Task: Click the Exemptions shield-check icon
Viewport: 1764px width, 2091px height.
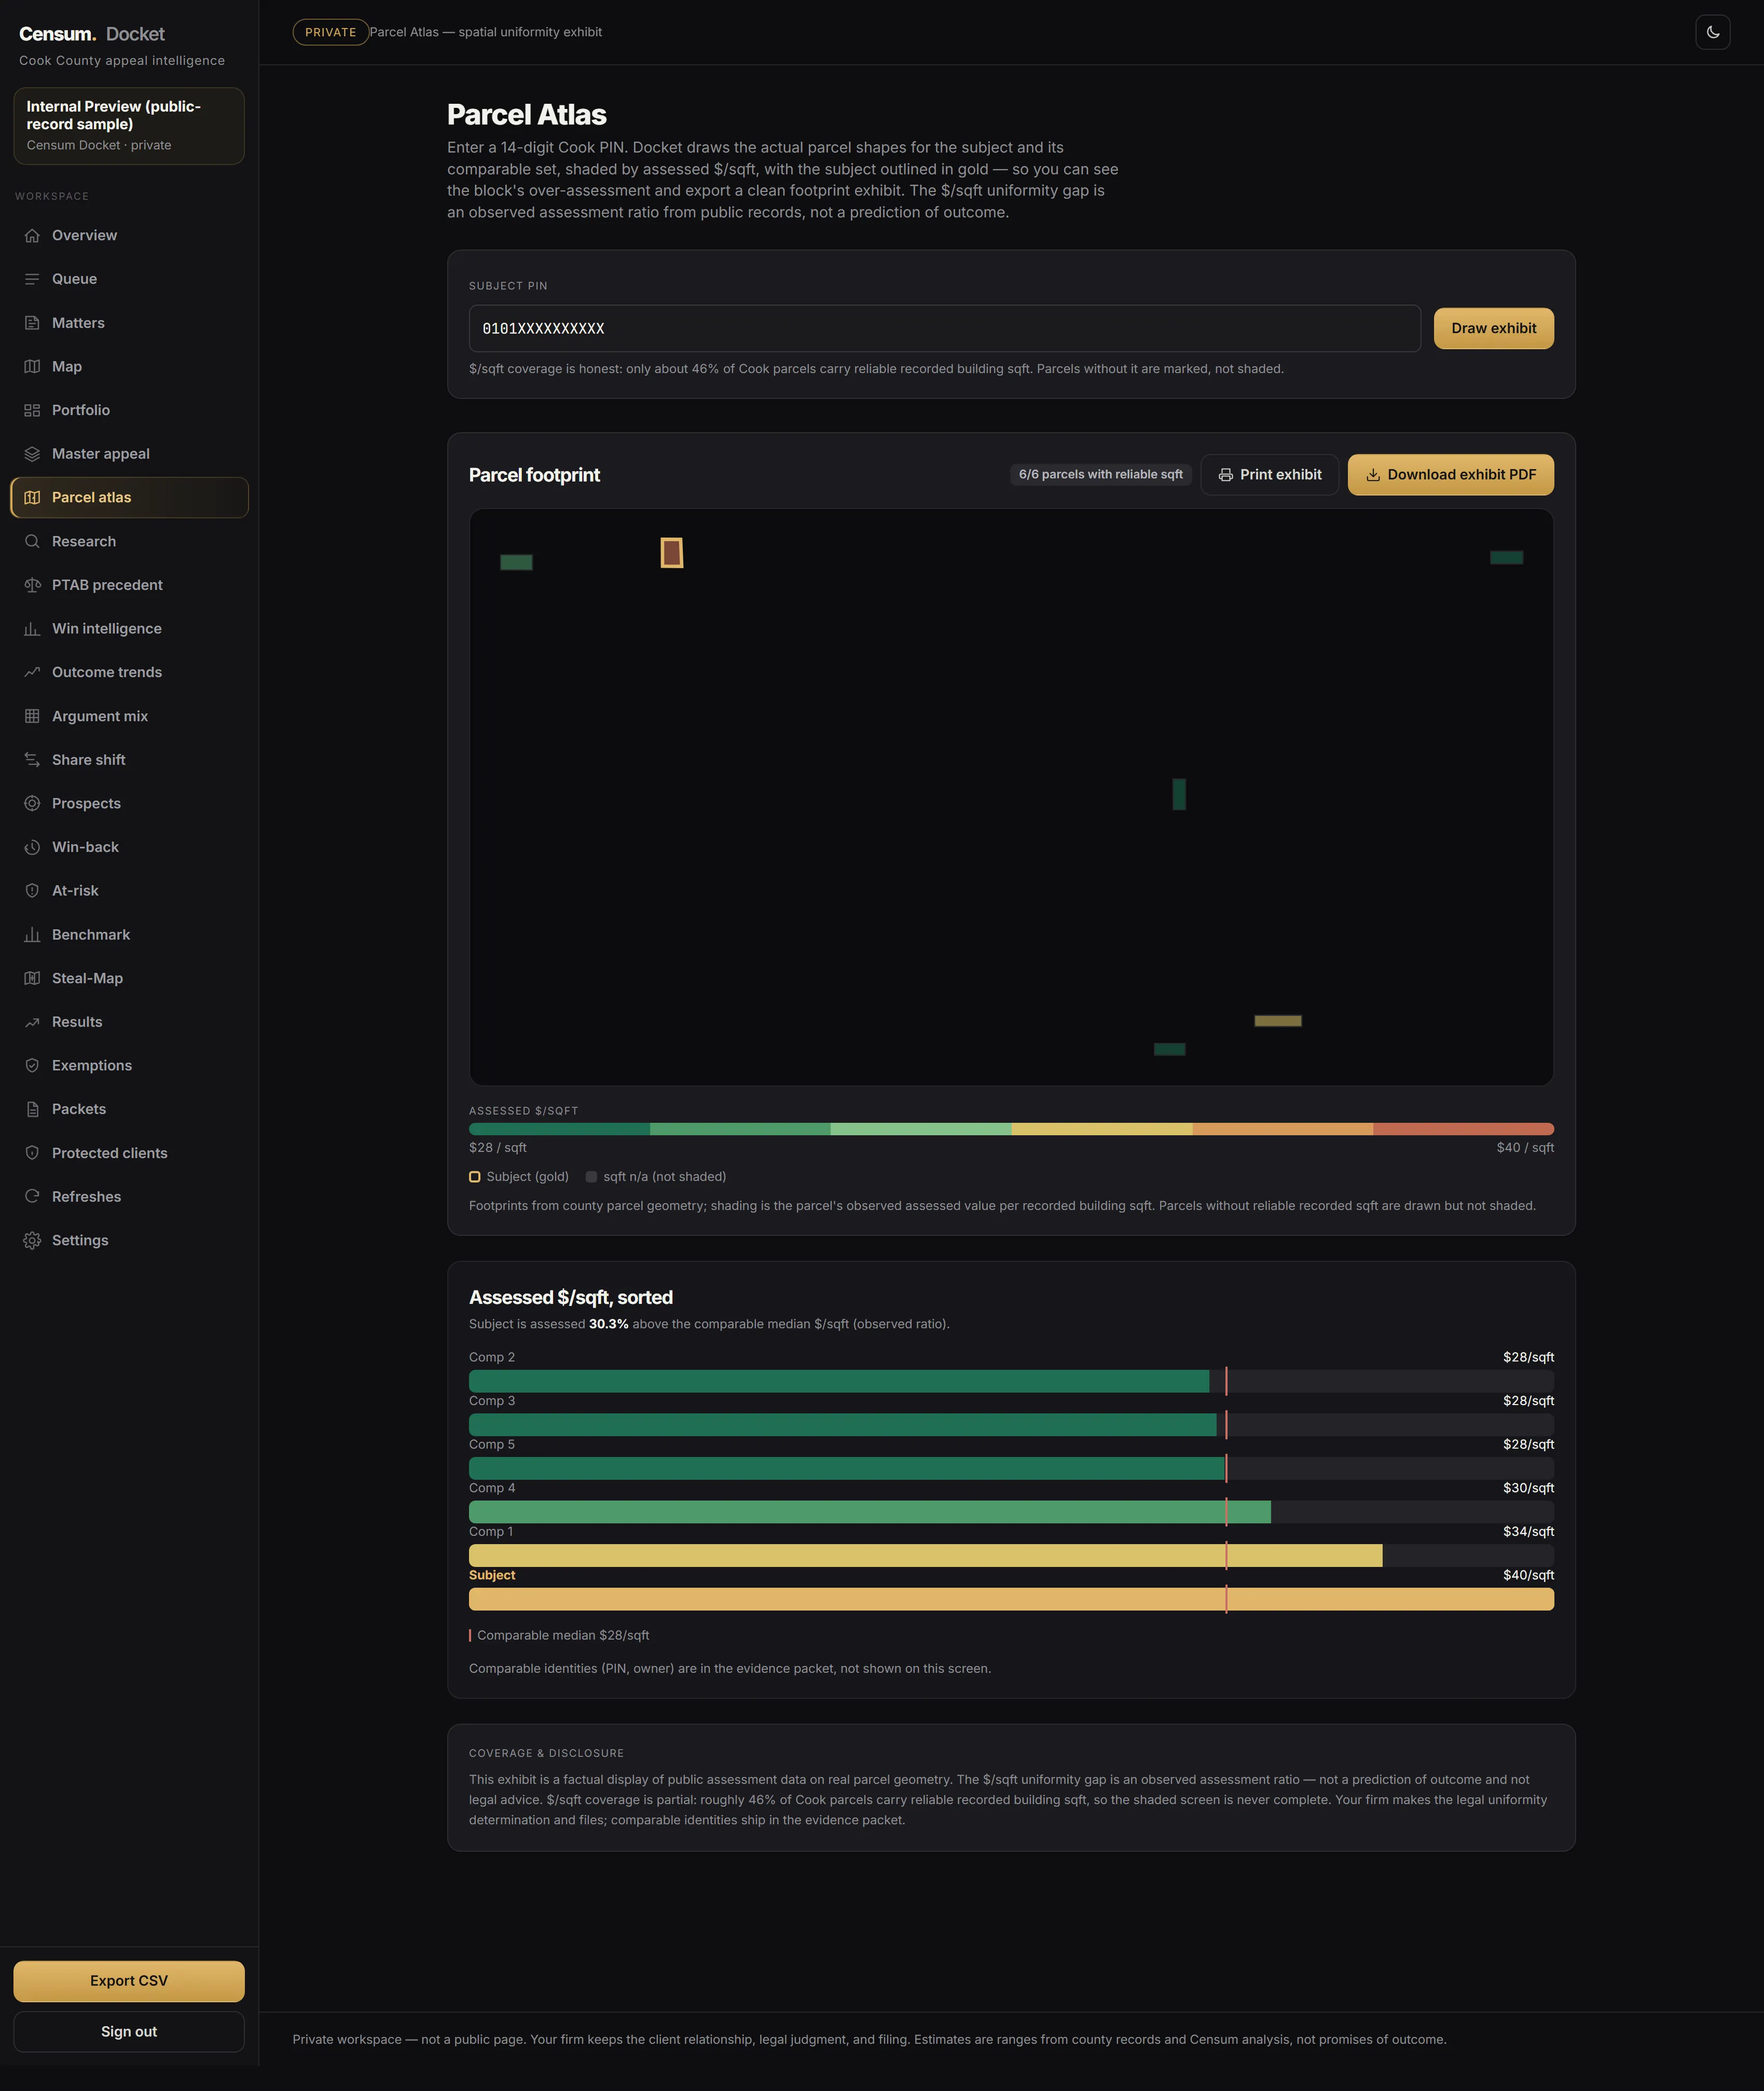Action: [x=32, y=1065]
